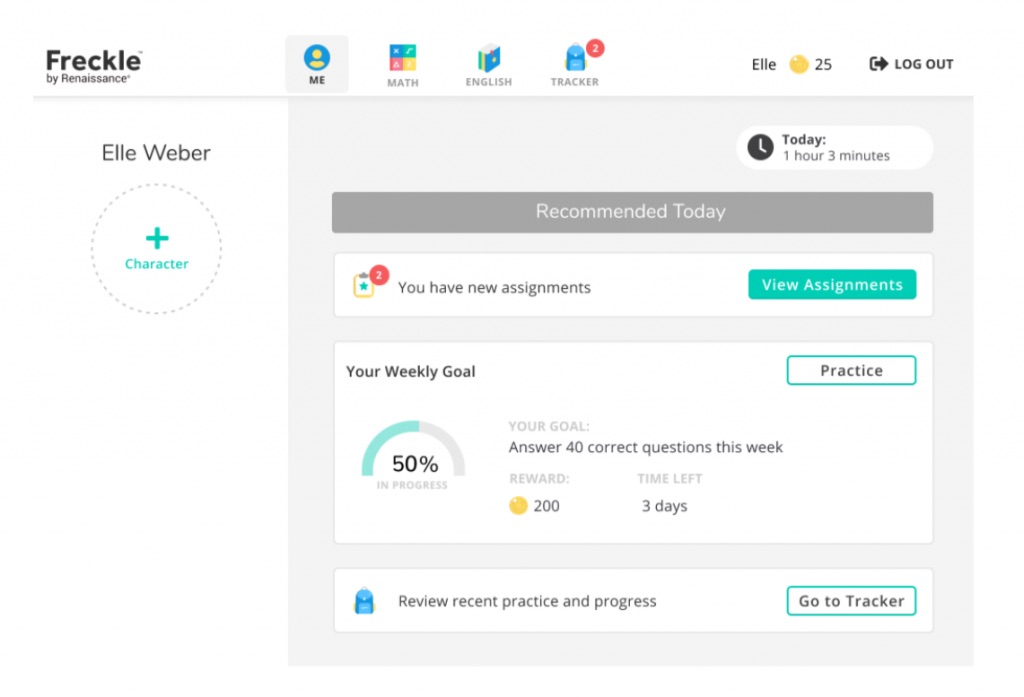Click the Elle username in header
The height and width of the screenshot is (697, 1024).
tap(764, 65)
